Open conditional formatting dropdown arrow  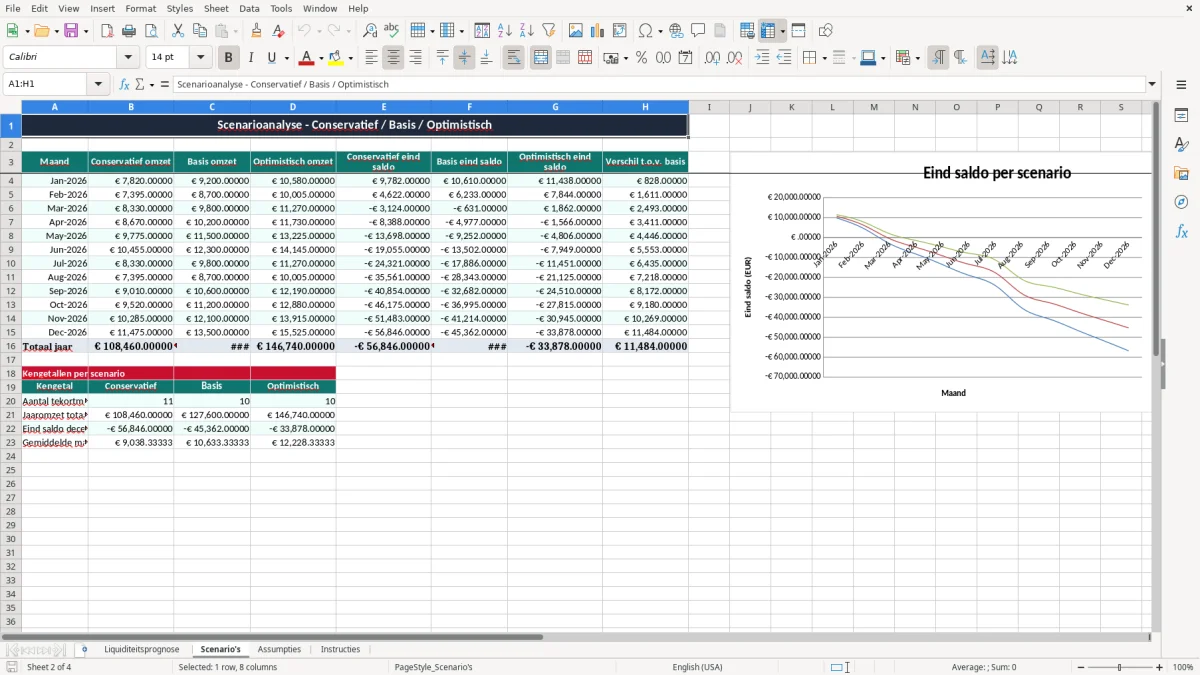917,58
